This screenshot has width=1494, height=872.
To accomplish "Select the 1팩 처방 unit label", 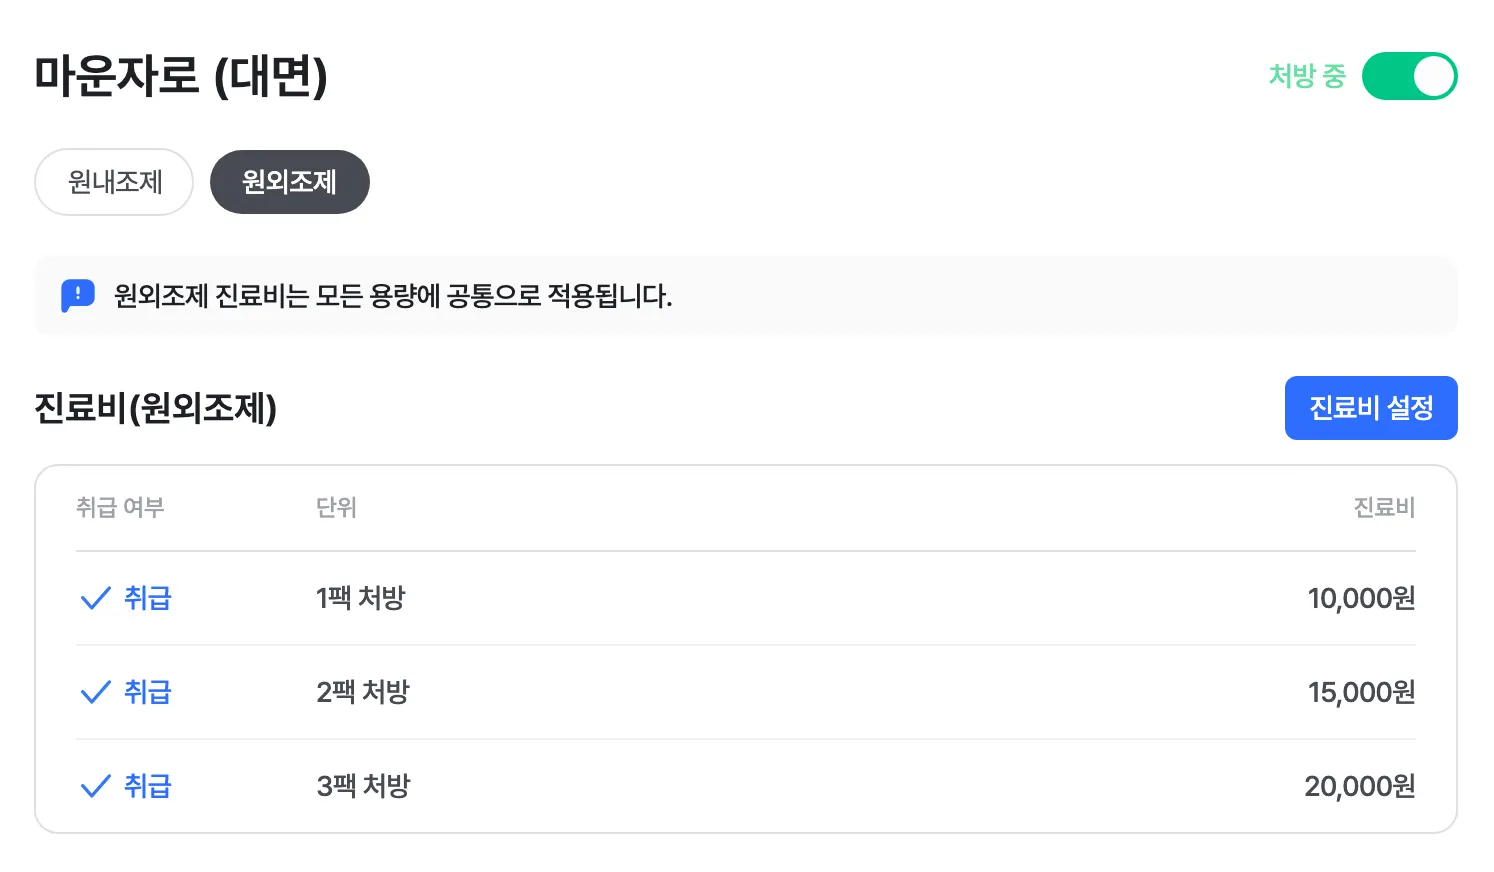I will pos(361,598).
